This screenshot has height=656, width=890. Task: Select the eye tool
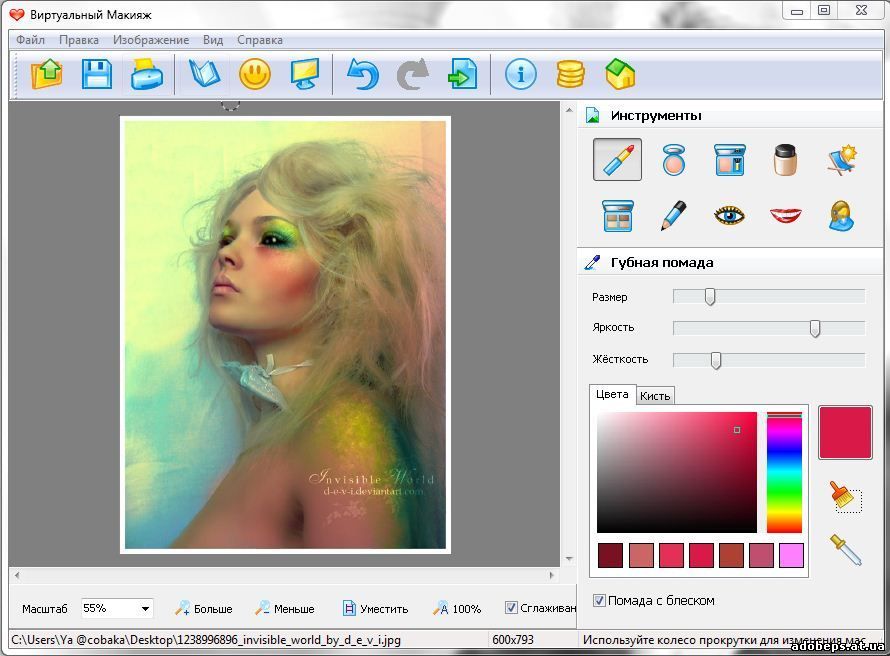coord(729,216)
